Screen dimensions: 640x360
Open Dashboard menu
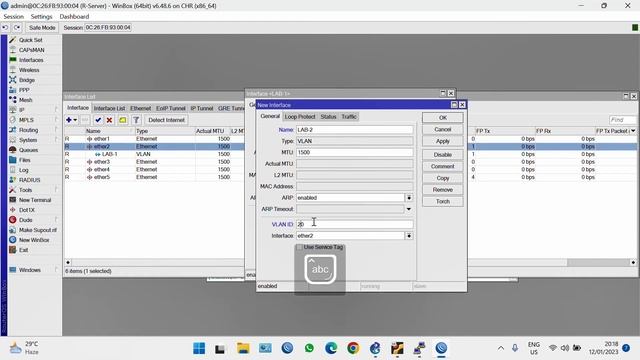click(74, 17)
